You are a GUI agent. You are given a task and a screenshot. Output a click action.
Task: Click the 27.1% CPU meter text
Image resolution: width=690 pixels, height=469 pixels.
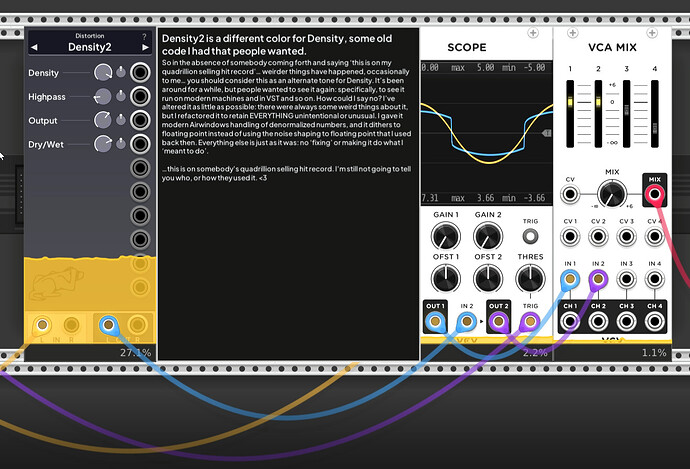136,352
